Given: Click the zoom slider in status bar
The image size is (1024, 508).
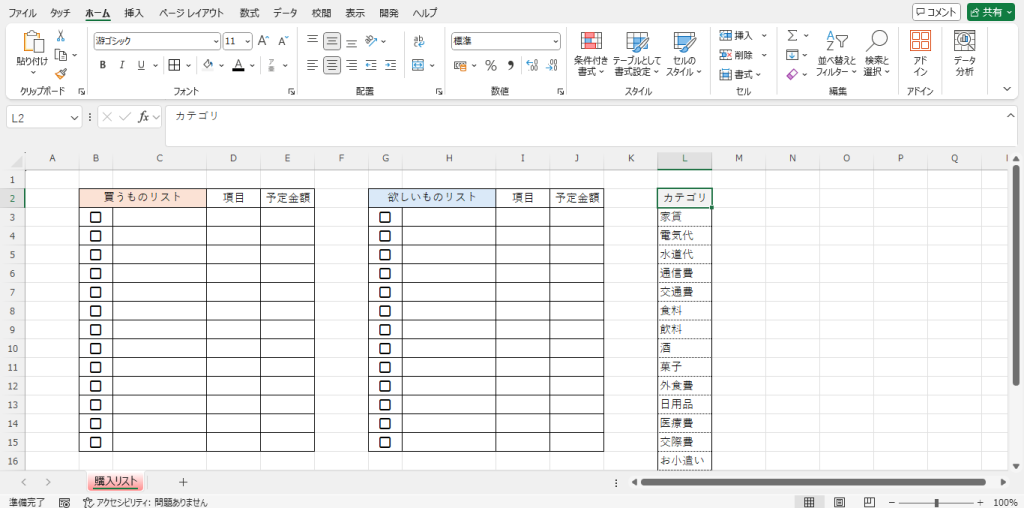Looking at the screenshot, I should (936, 502).
